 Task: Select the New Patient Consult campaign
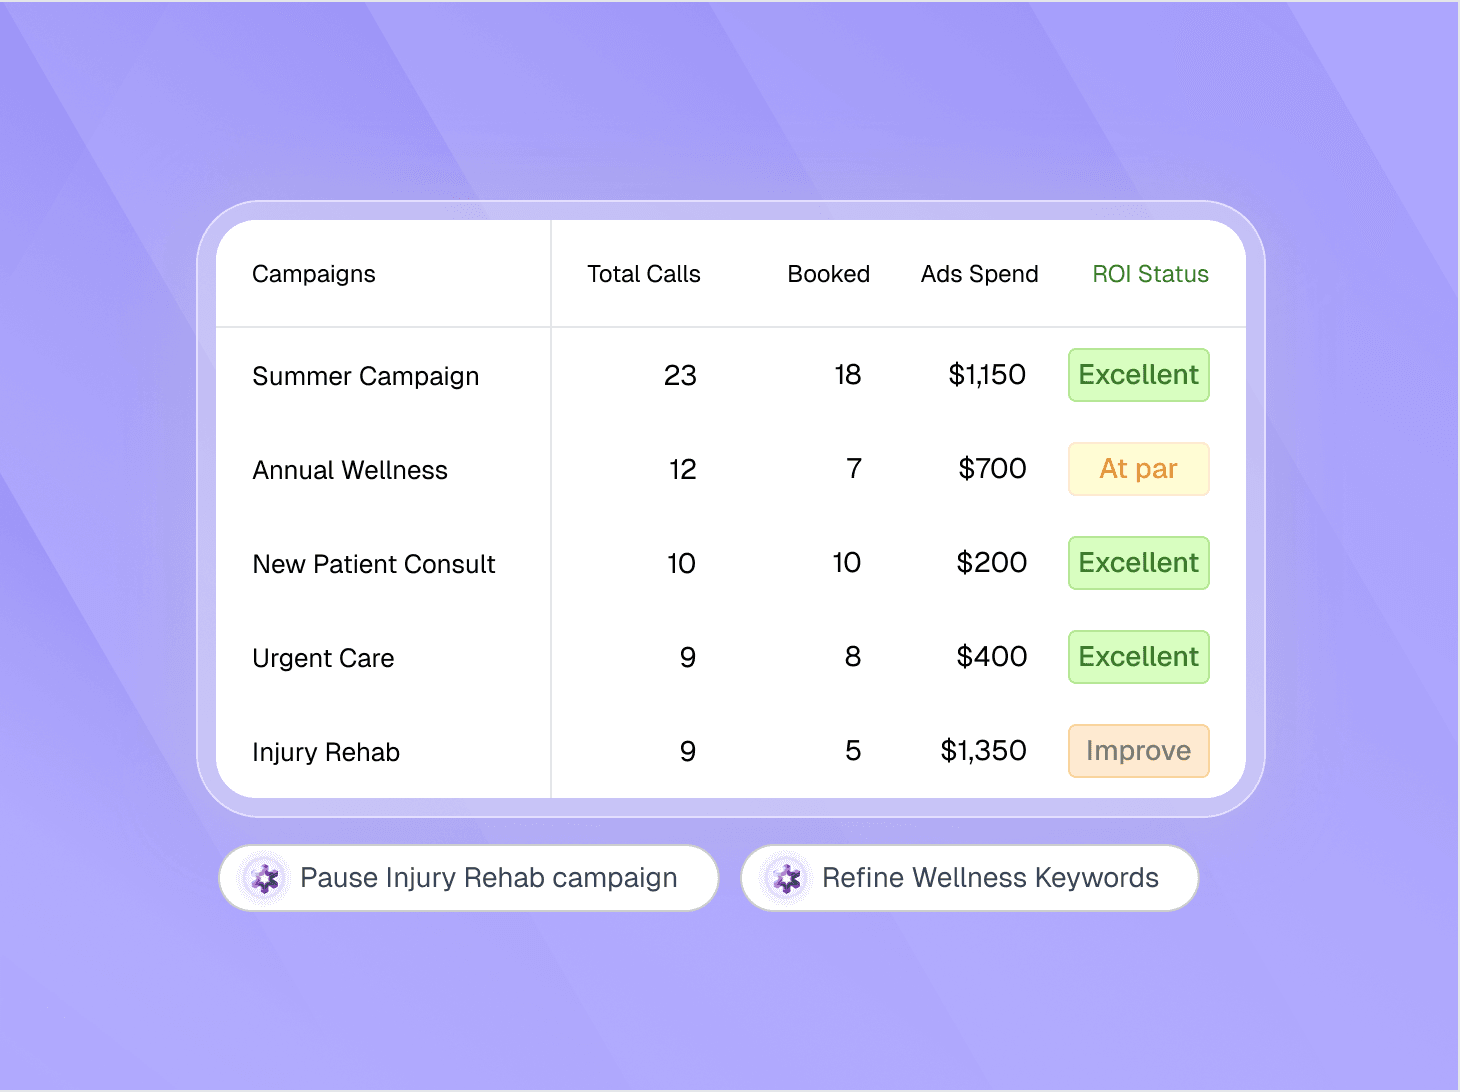point(373,564)
